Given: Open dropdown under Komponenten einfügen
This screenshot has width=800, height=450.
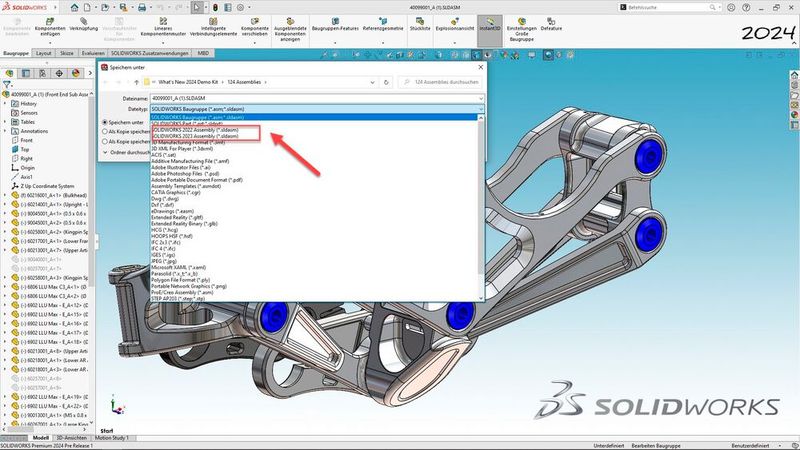Looking at the screenshot, I should 50,43.
